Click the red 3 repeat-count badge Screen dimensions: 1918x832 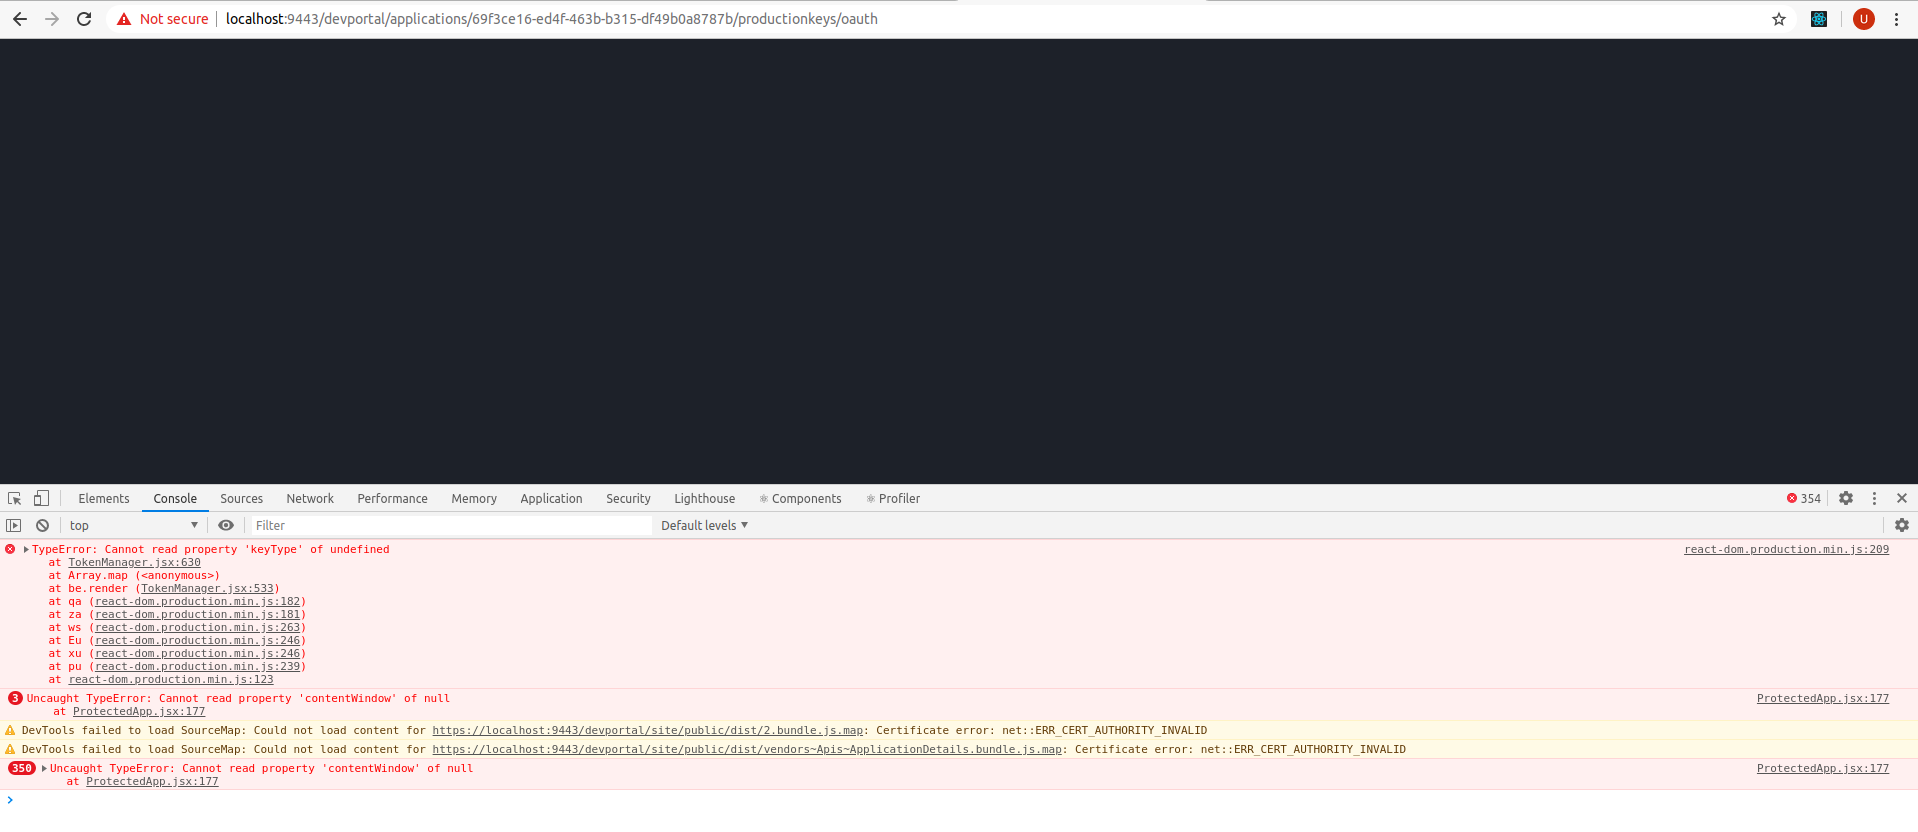point(15,698)
